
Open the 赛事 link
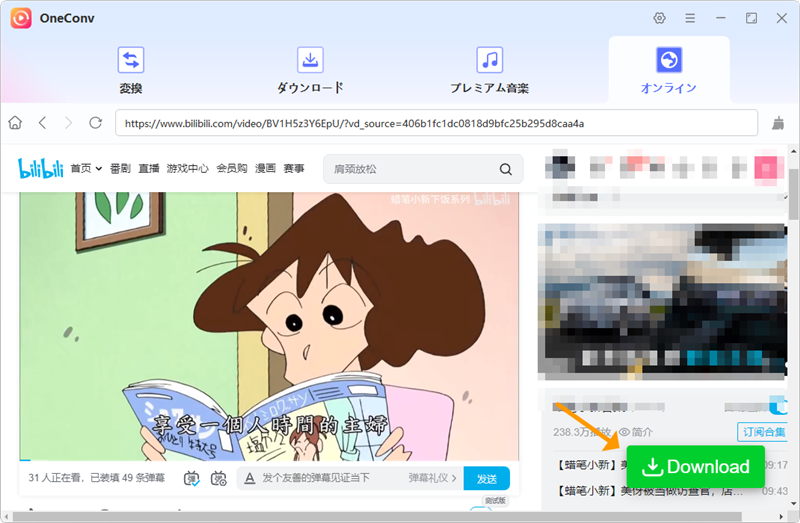pos(294,168)
